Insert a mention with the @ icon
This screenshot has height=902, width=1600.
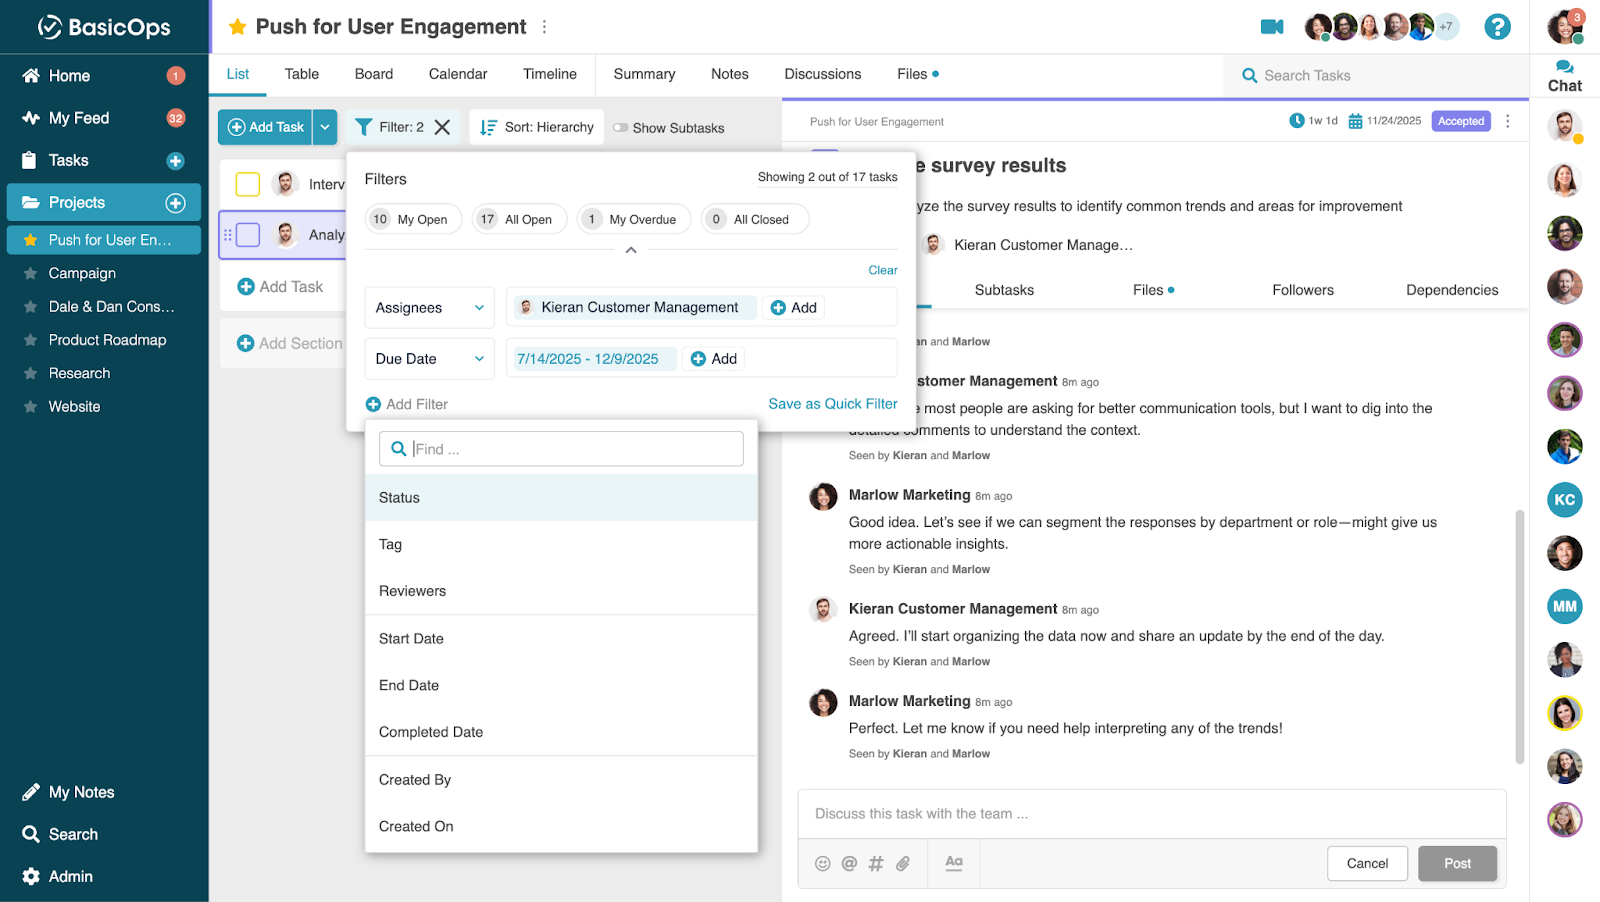coord(849,863)
